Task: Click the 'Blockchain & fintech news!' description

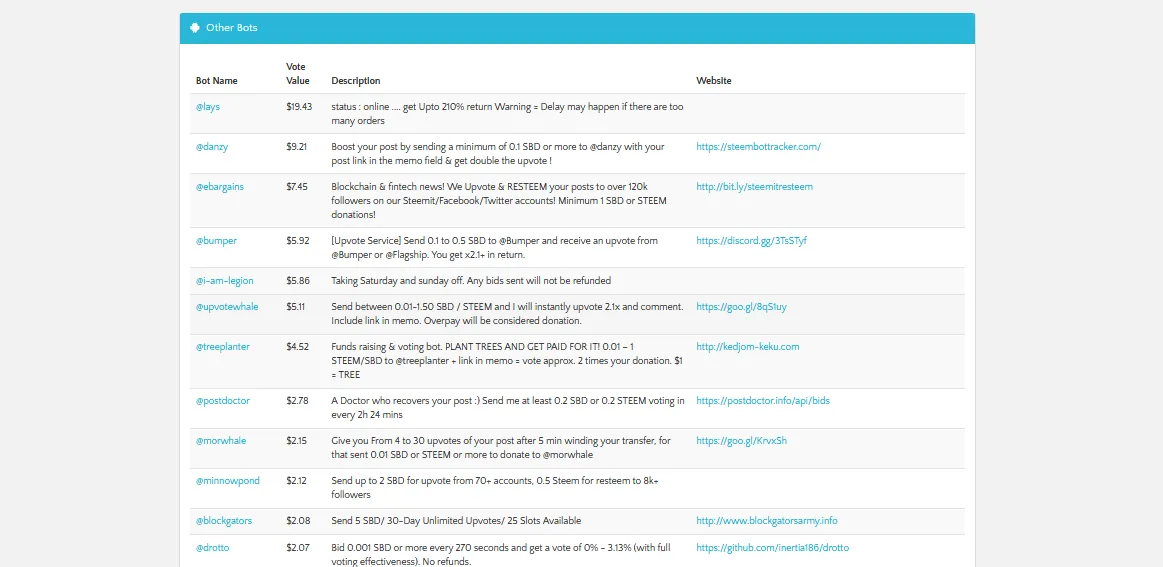Action: pos(499,200)
